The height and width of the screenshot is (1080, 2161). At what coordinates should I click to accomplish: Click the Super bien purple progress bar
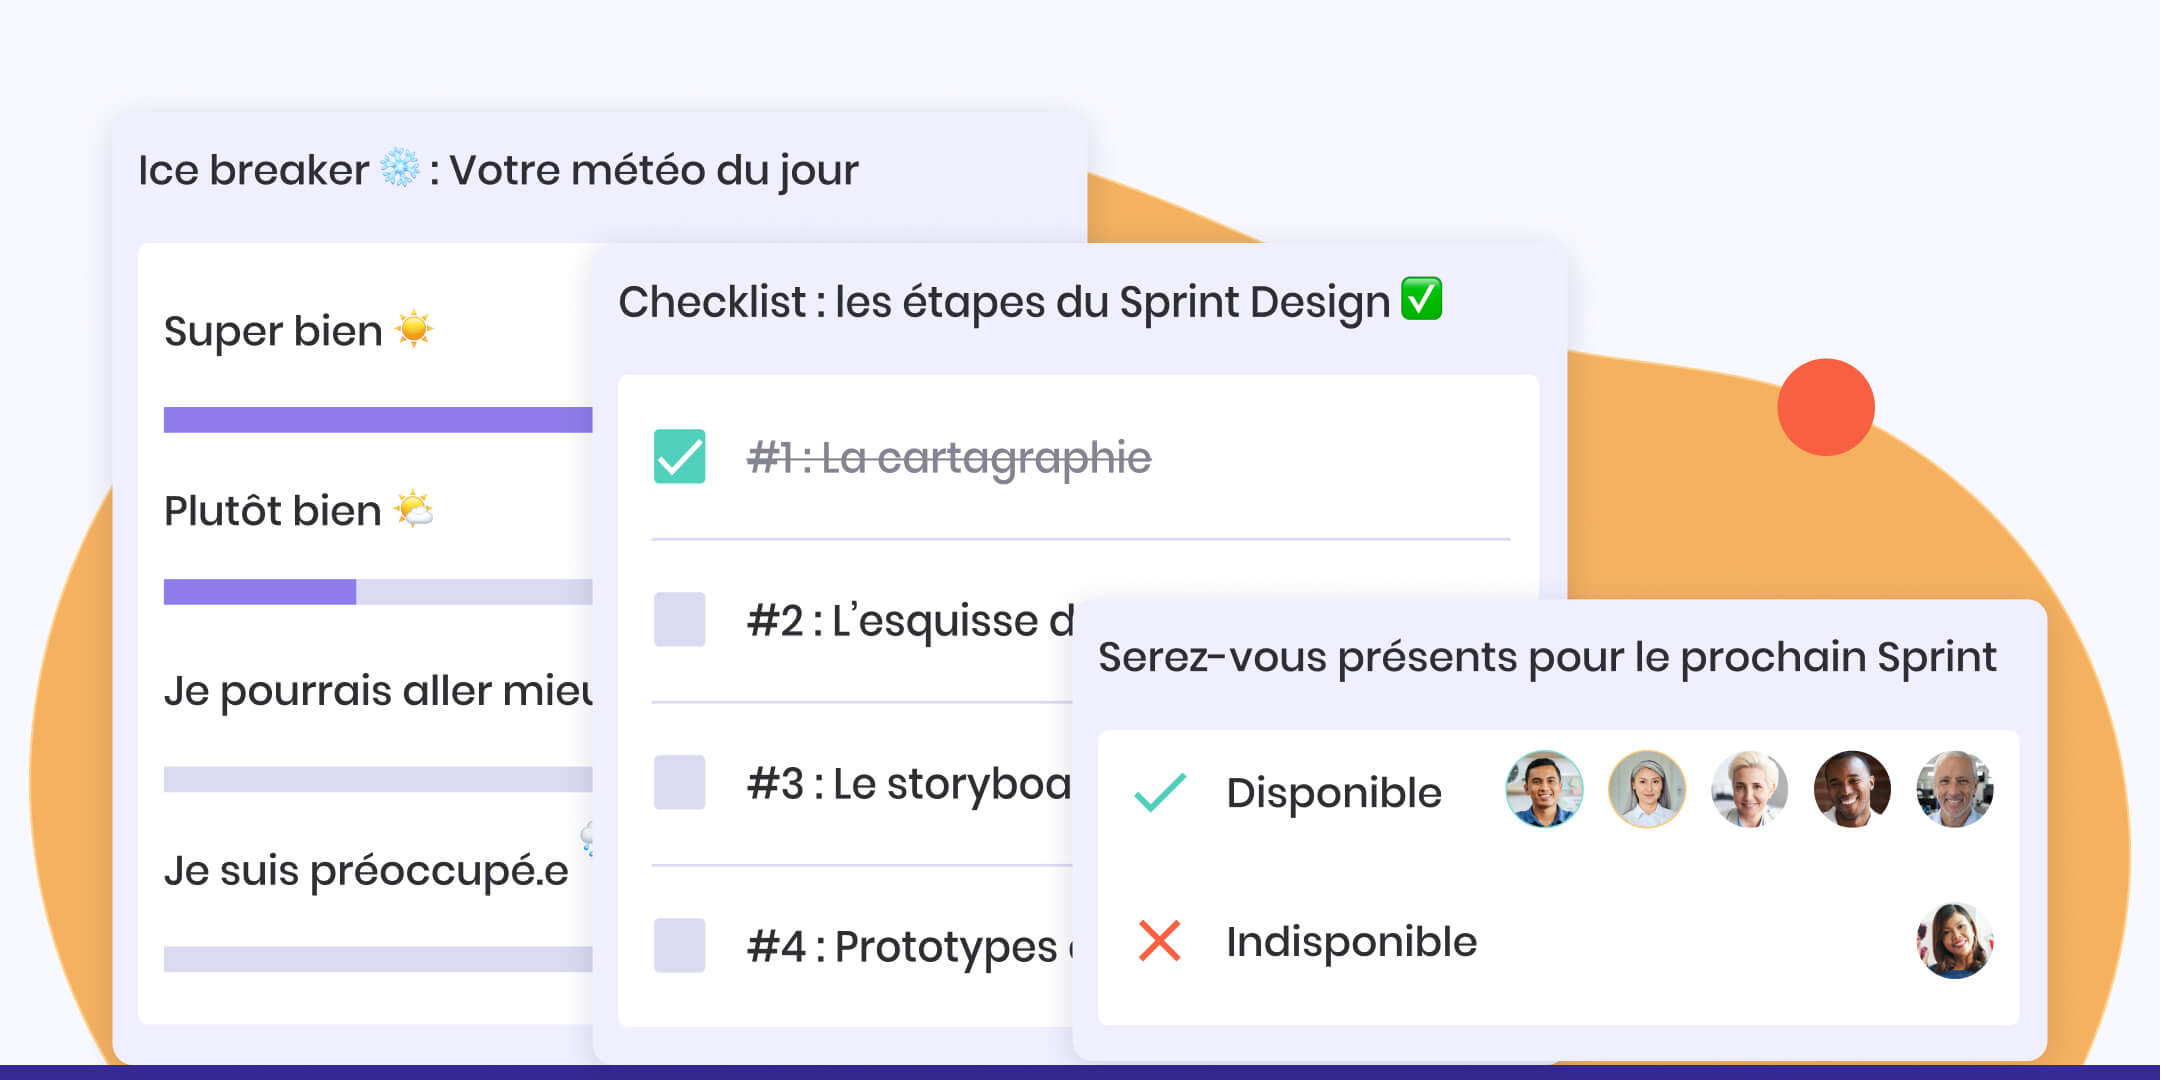377,420
